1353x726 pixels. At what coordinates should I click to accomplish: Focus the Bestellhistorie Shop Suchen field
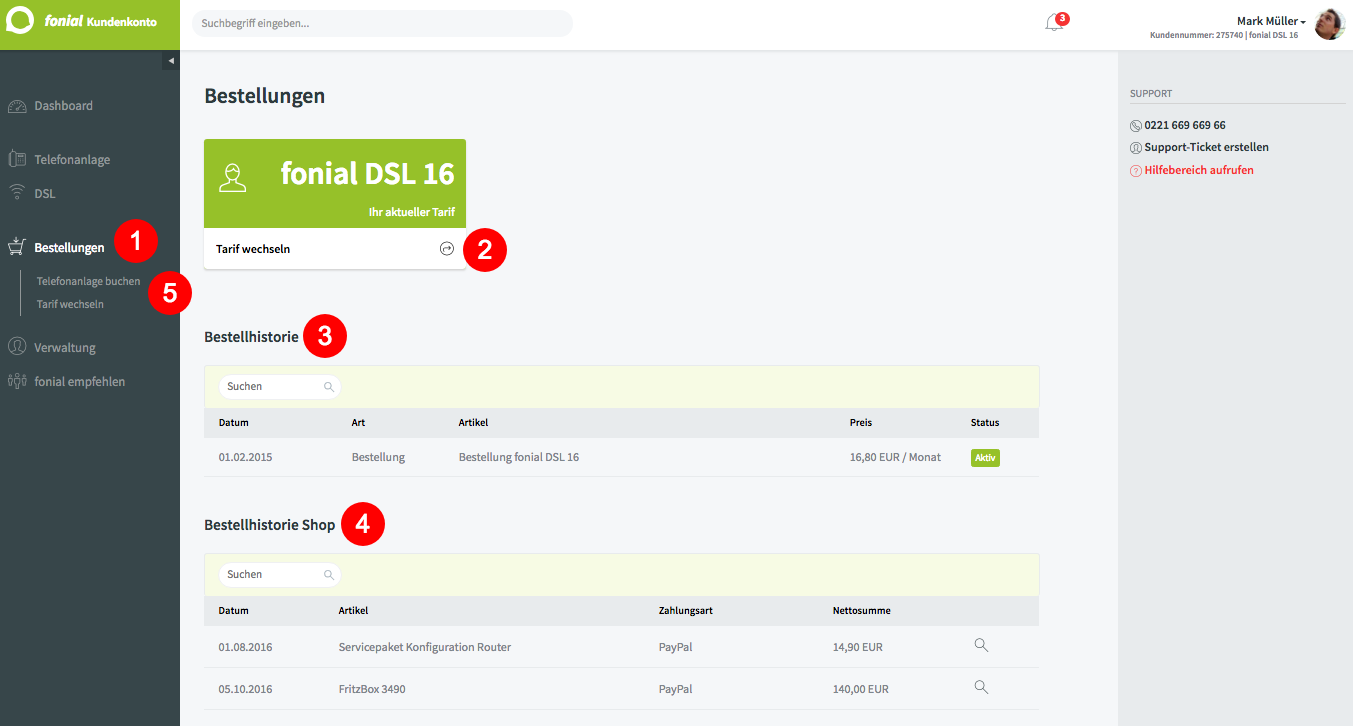280,574
